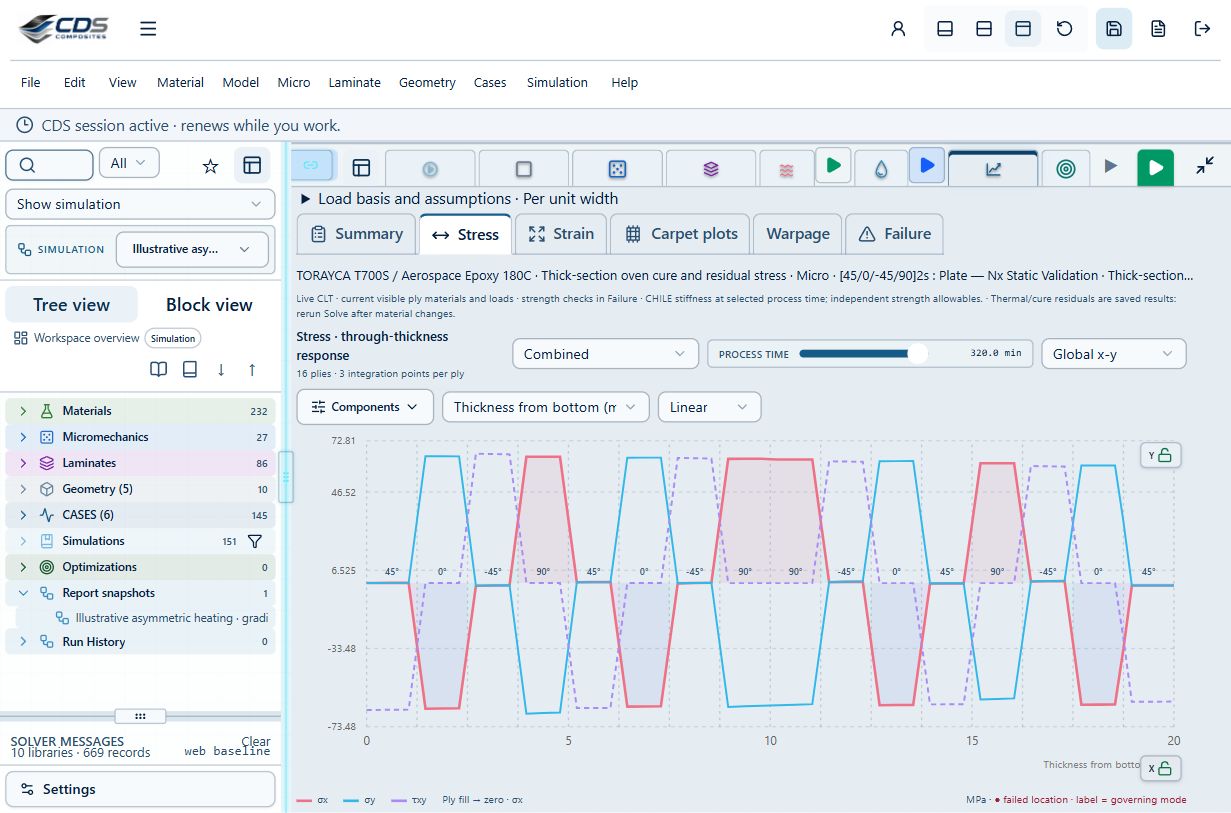The height and width of the screenshot is (813, 1231).
Task: Open the grey play-circle workflow tab
Action: [430, 169]
